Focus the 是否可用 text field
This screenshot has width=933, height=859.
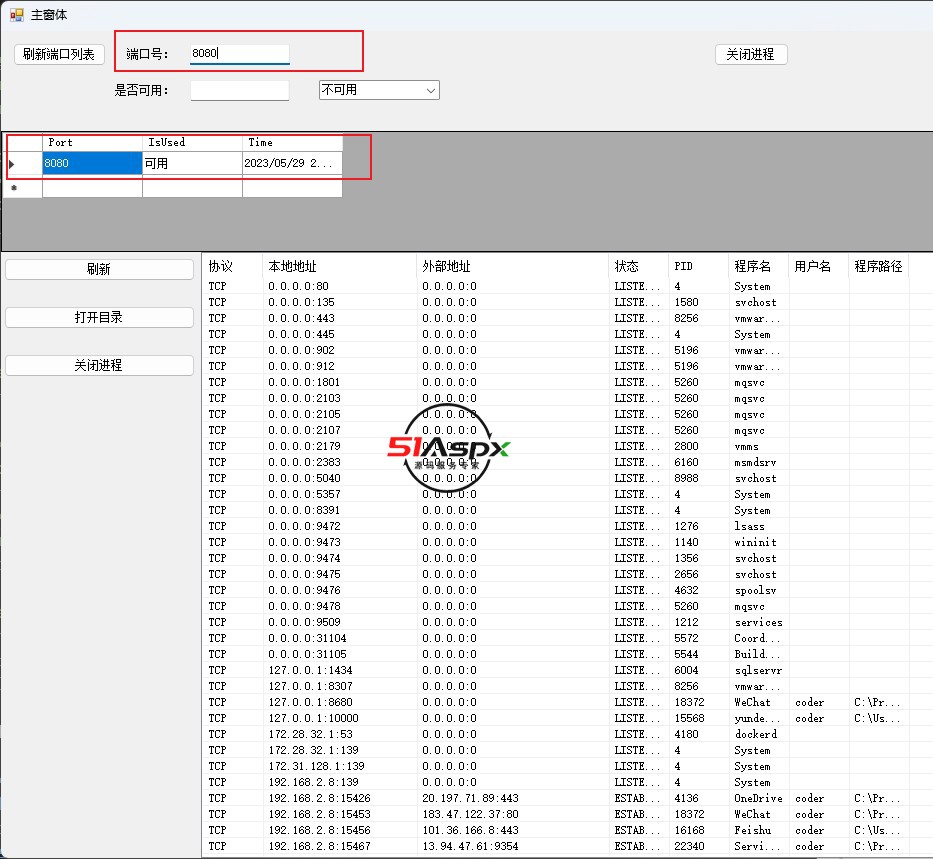240,90
